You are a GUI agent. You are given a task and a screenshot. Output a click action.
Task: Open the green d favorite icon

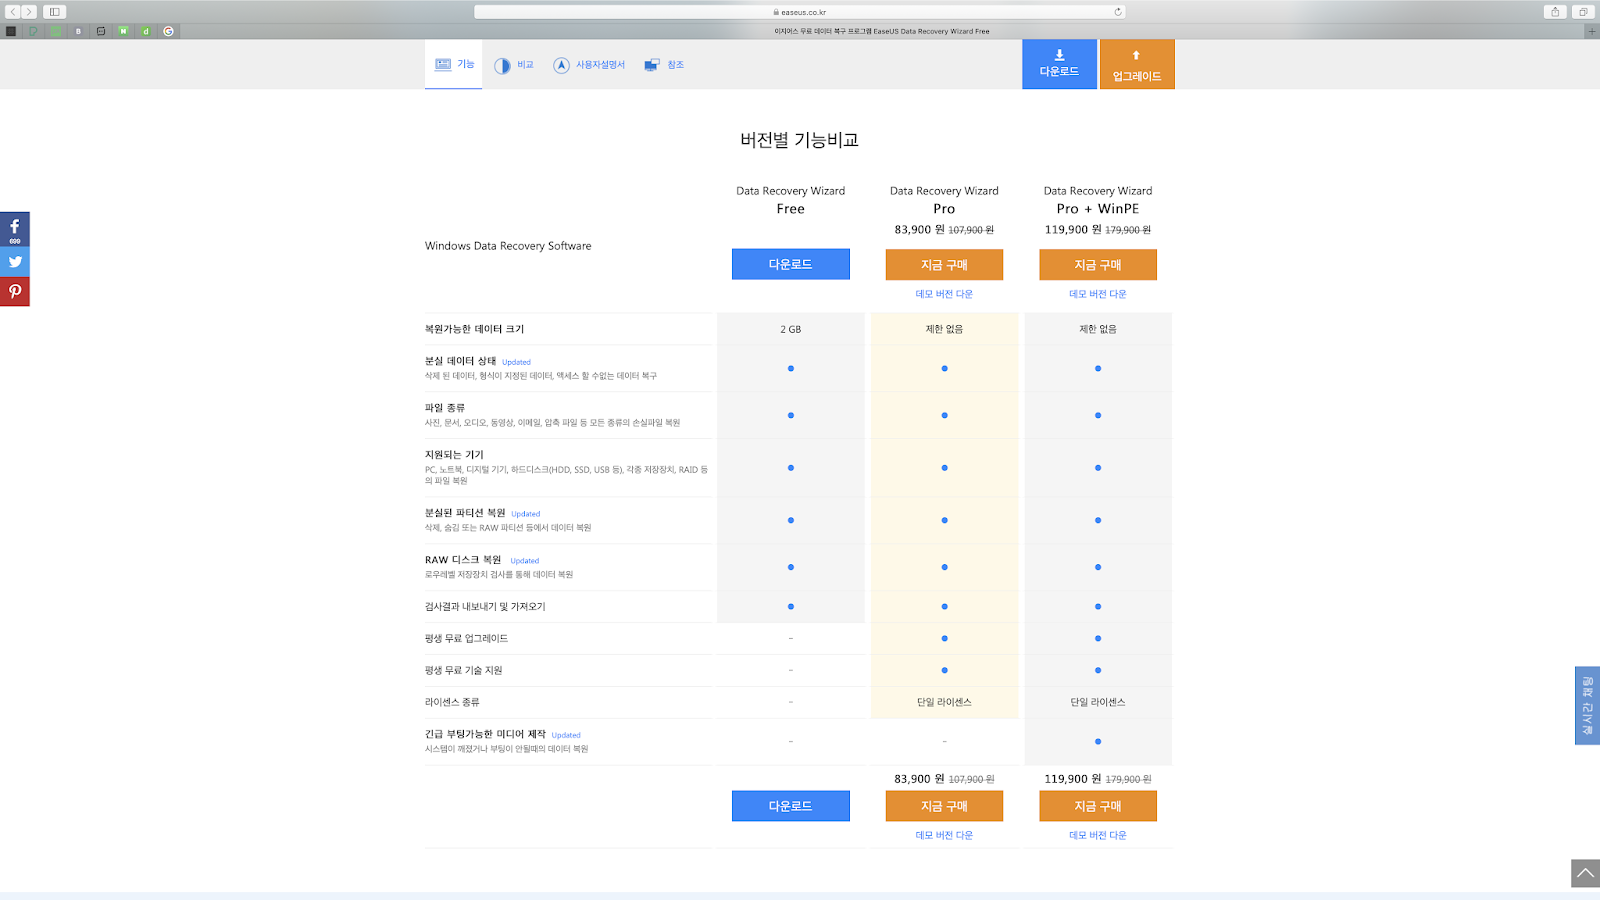146,31
